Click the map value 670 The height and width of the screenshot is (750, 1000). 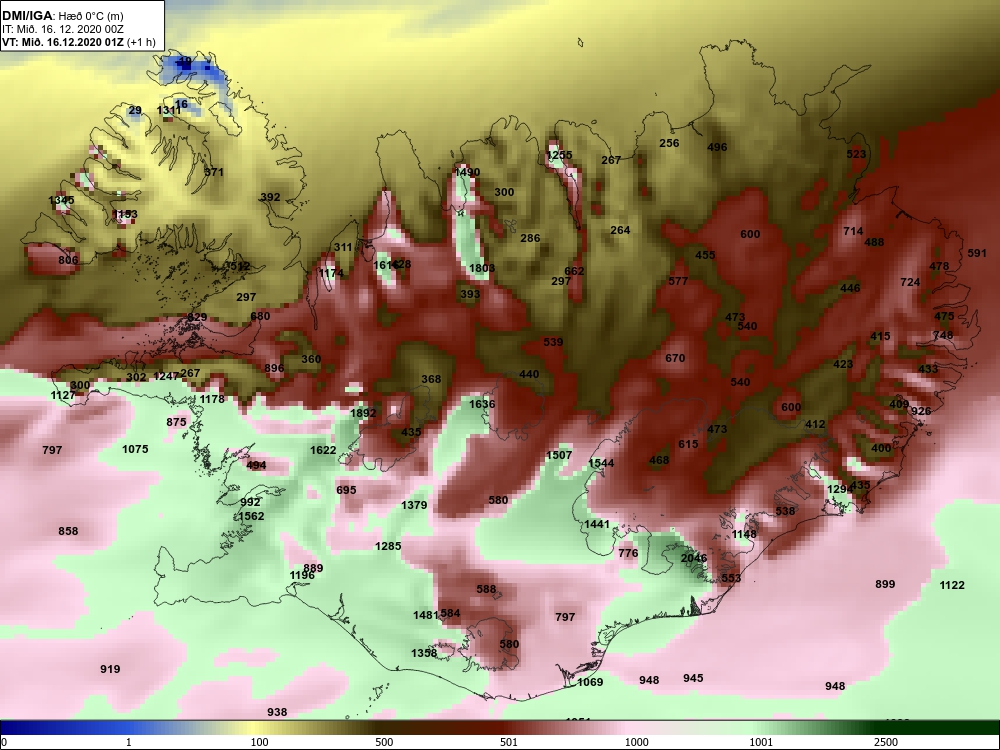click(675, 358)
